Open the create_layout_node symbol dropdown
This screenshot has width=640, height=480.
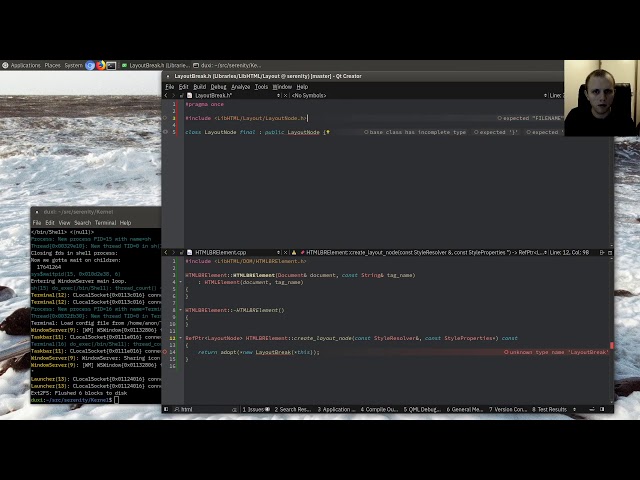click(x=424, y=253)
